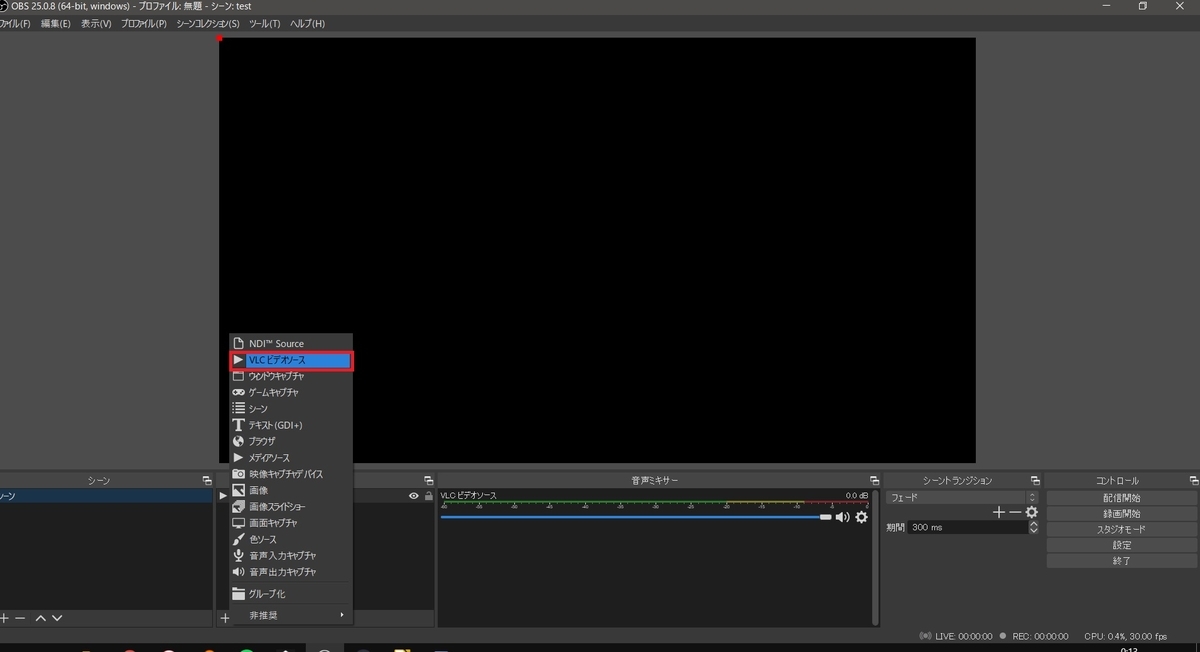
Task: Open the フェード transition dropdown
Action: pos(962,497)
